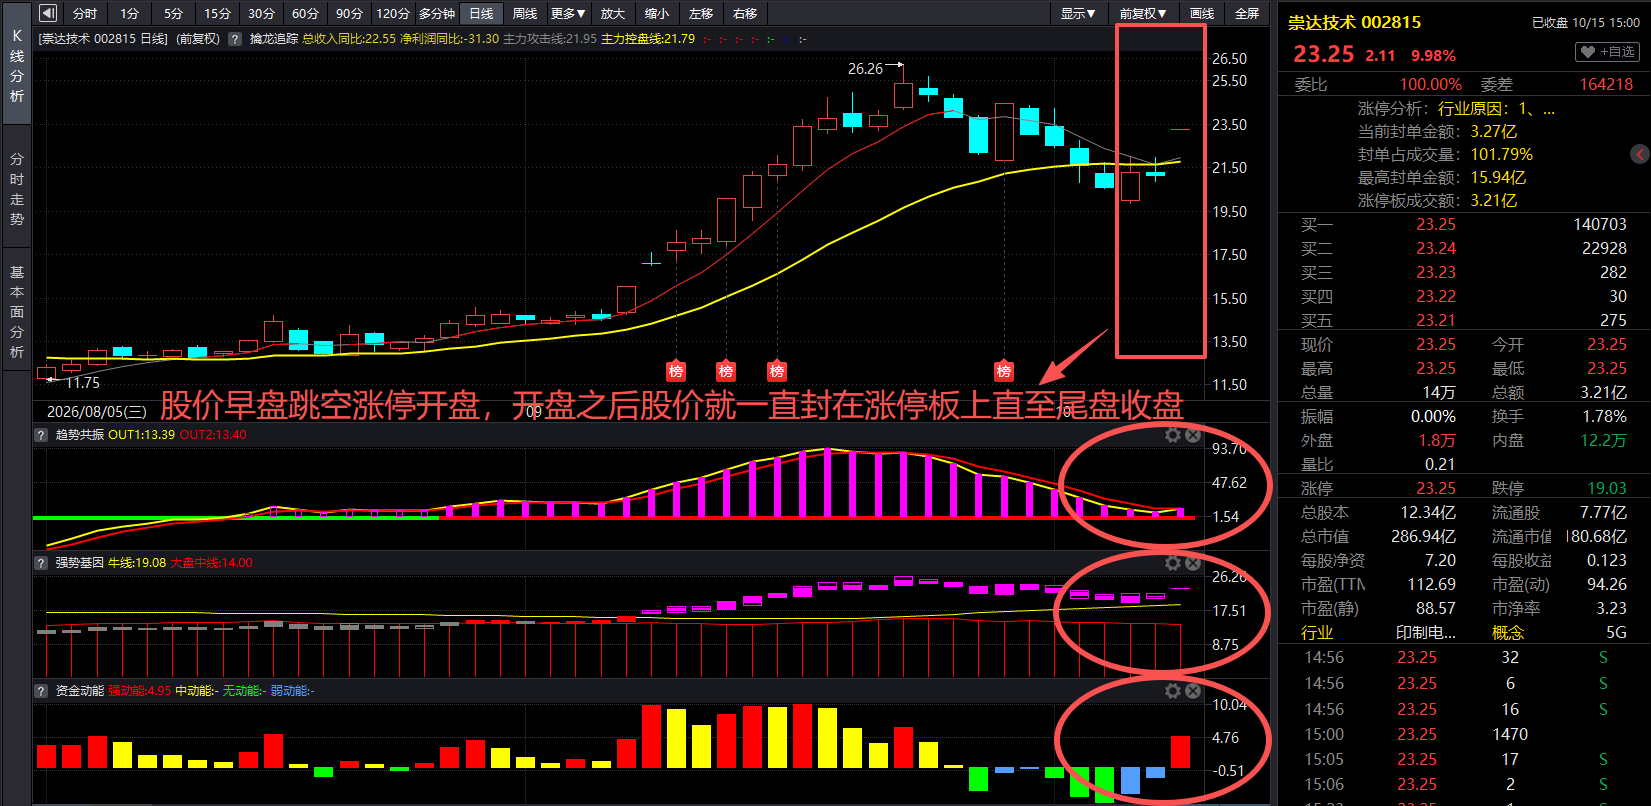Expand the side panel with the red chevron

coord(1640,154)
